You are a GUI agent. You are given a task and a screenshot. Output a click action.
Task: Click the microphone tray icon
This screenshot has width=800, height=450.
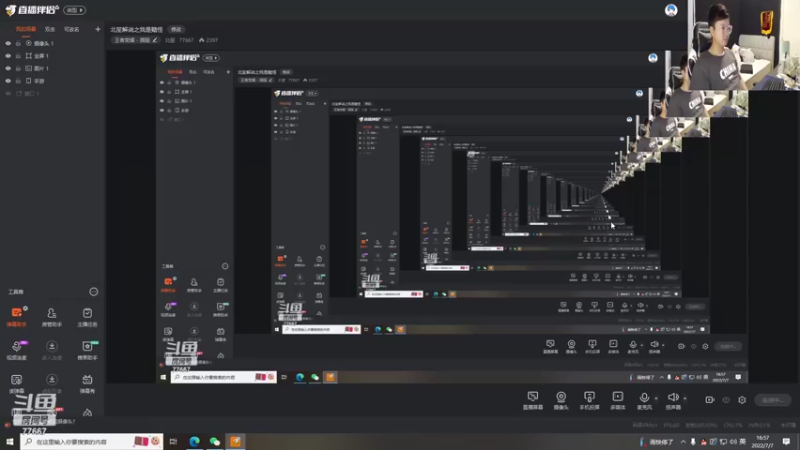pyautogui.click(x=693, y=442)
